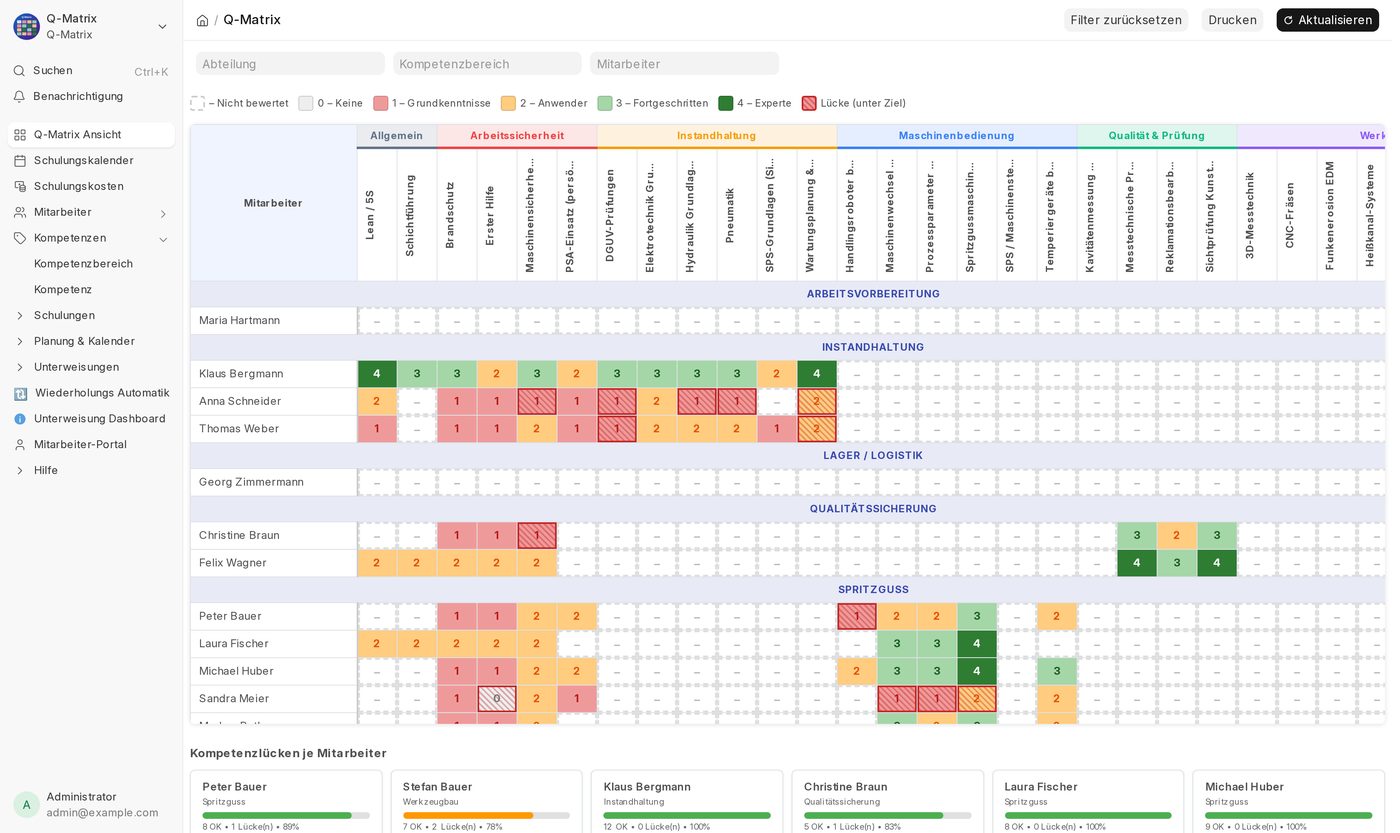Open Peter Bauer gap card
1400x833 pixels.
(x=286, y=802)
